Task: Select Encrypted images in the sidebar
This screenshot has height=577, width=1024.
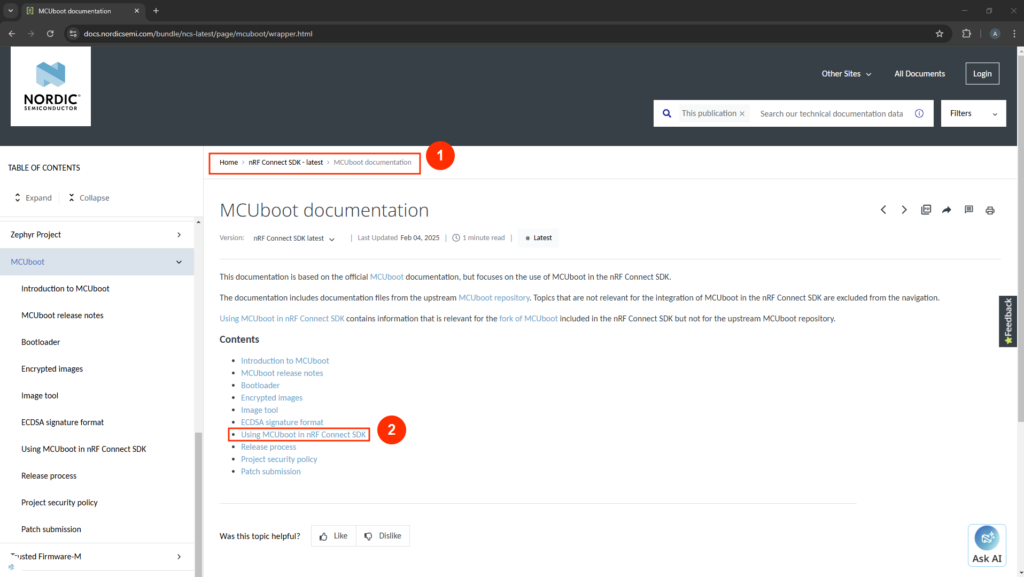Action: [x=52, y=369]
